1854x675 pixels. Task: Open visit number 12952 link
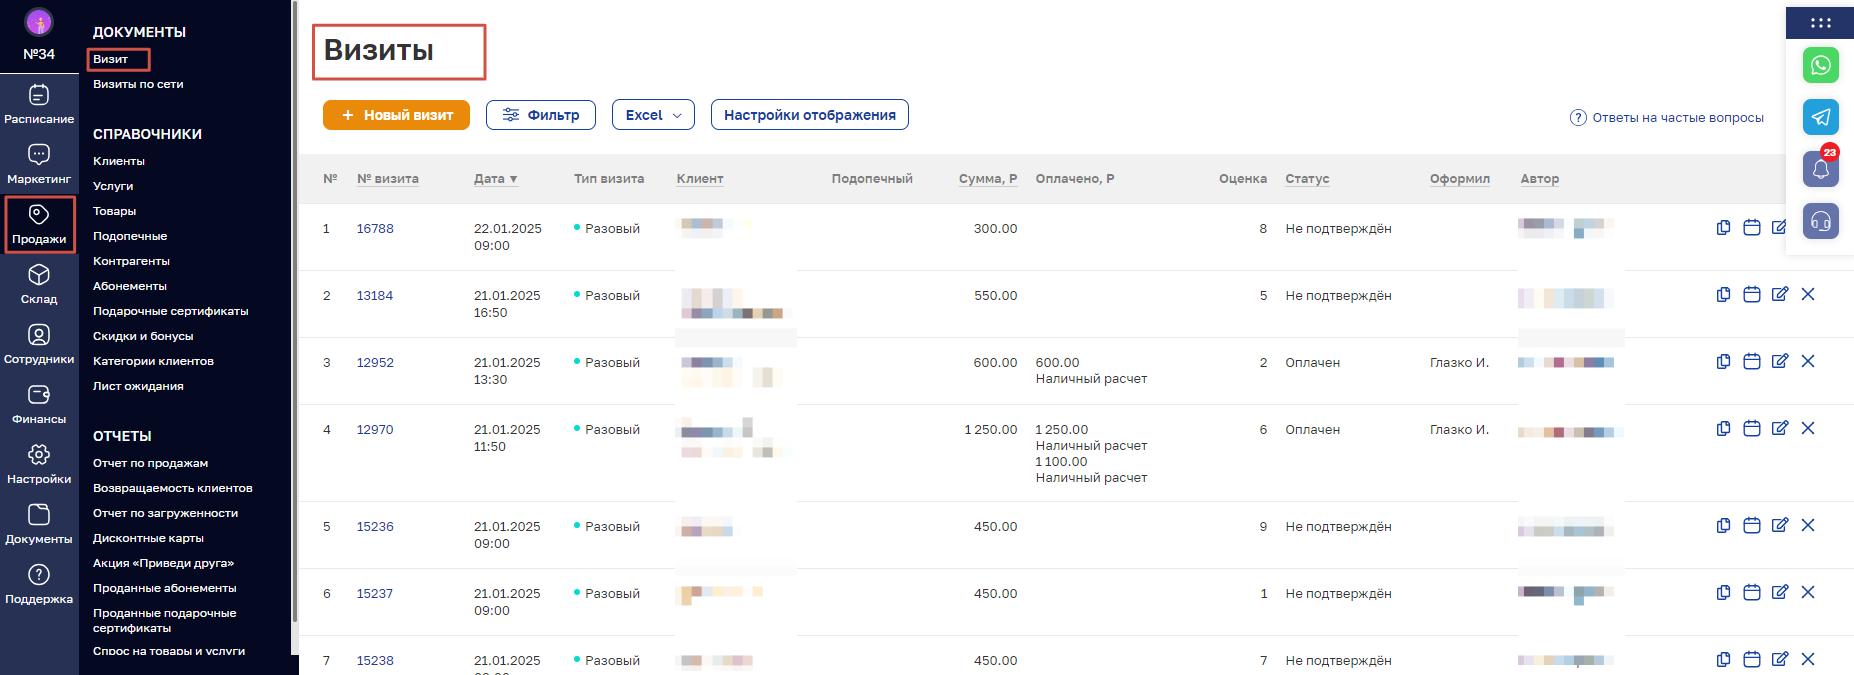click(x=375, y=363)
